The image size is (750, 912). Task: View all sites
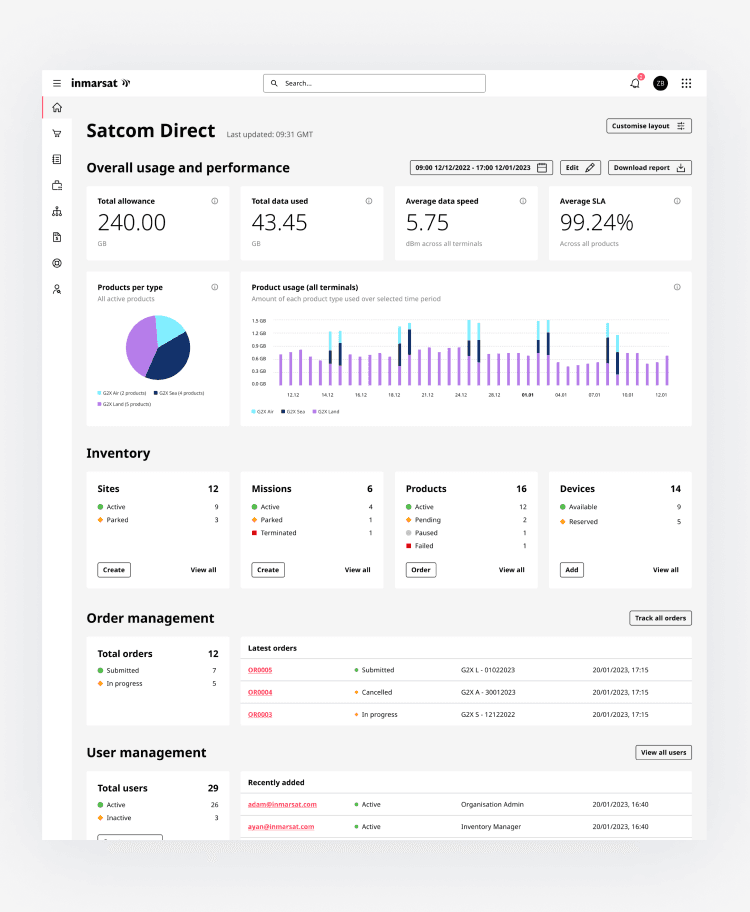coord(203,570)
